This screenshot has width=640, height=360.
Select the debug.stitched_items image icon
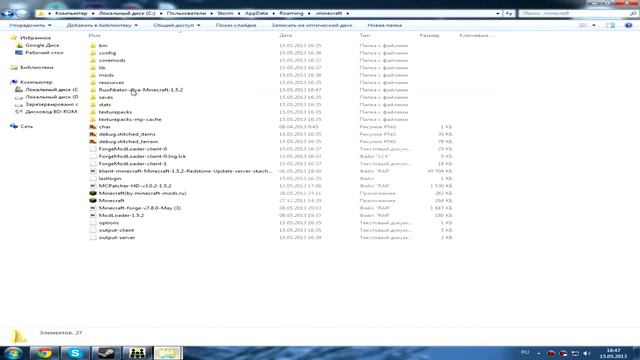point(93,134)
